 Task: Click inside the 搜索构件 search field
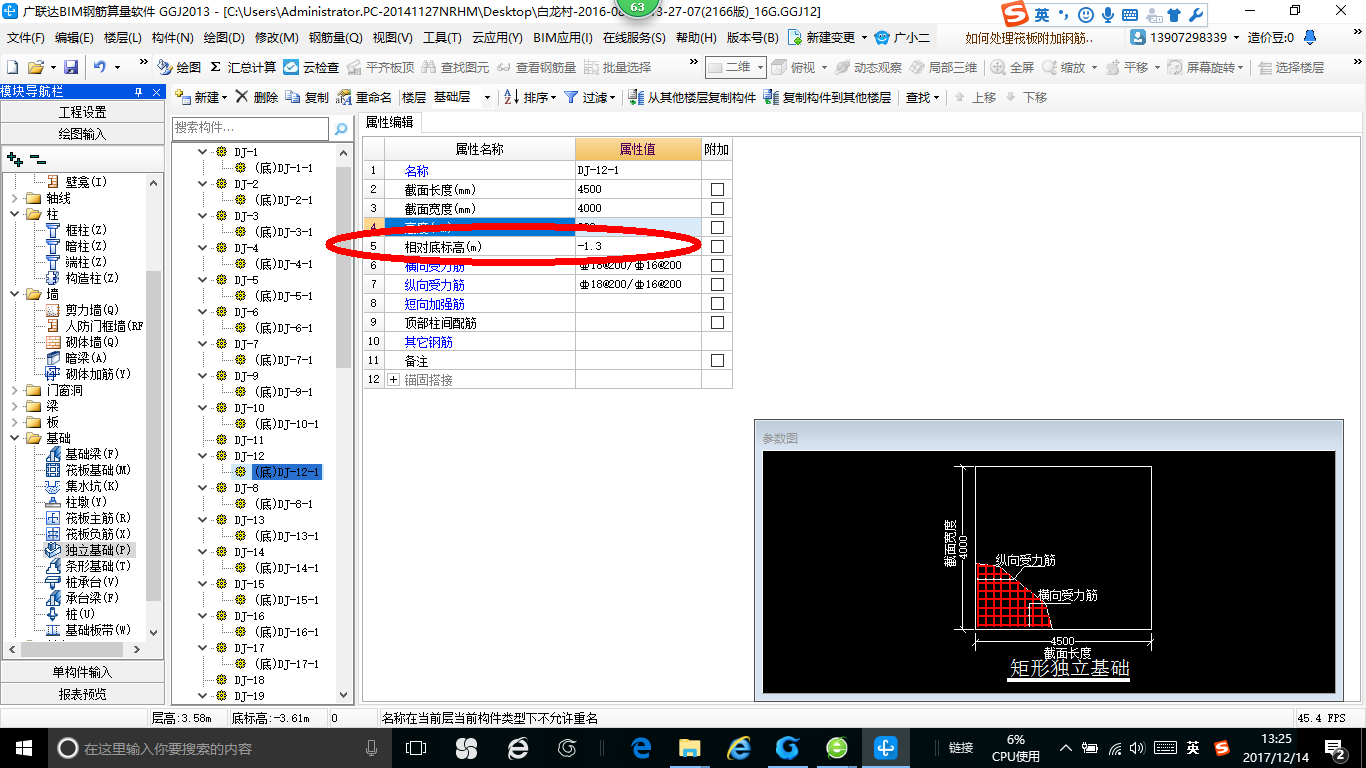click(250, 128)
